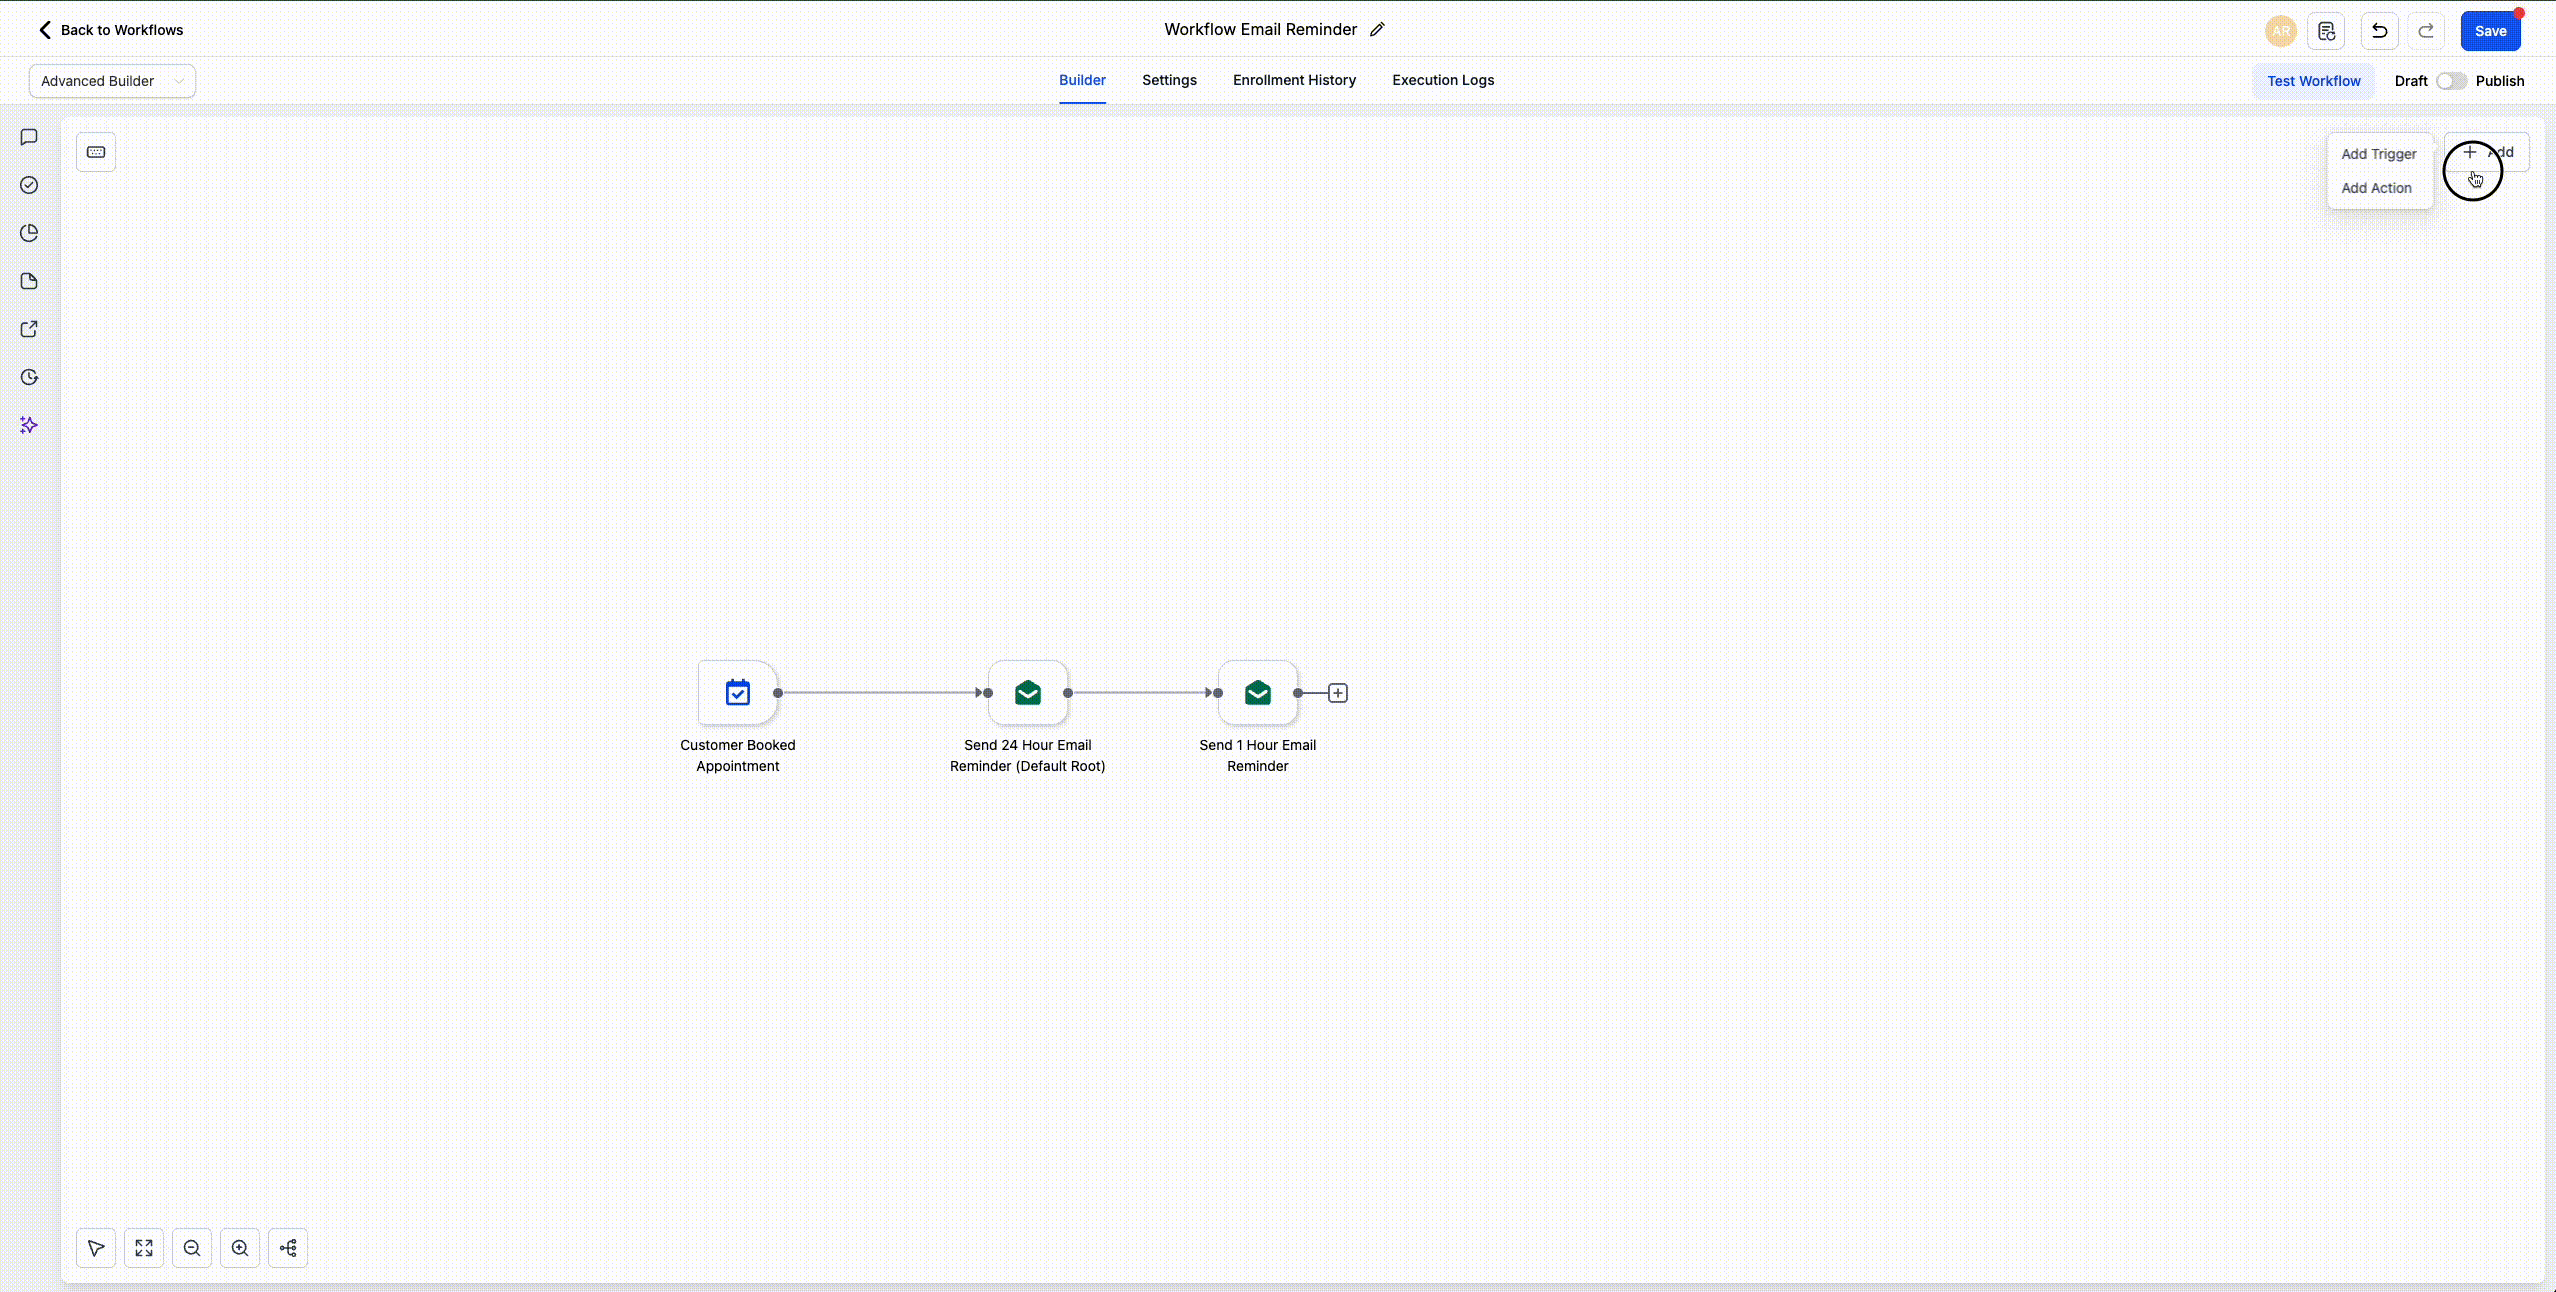This screenshot has width=2556, height=1292.
Task: Trigger auto-layout using the tree icon
Action: [287, 1248]
